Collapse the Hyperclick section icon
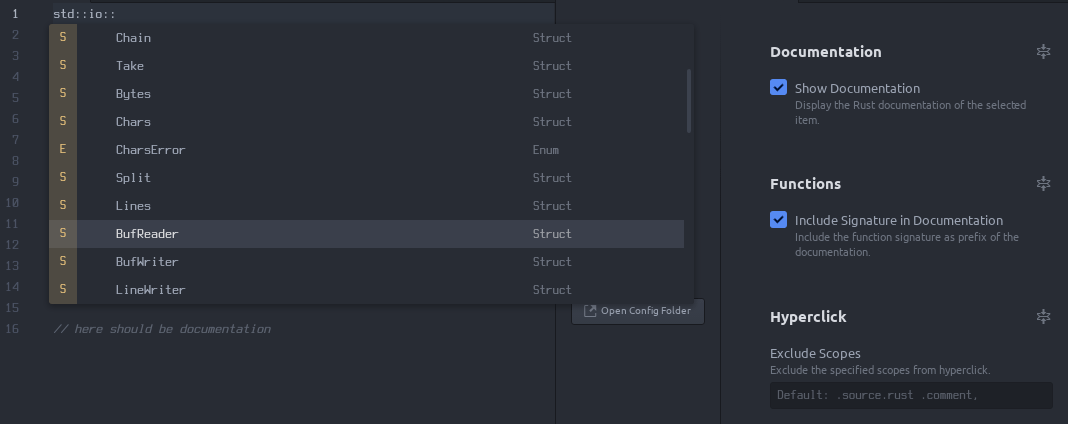The width and height of the screenshot is (1068, 424). tap(1043, 317)
